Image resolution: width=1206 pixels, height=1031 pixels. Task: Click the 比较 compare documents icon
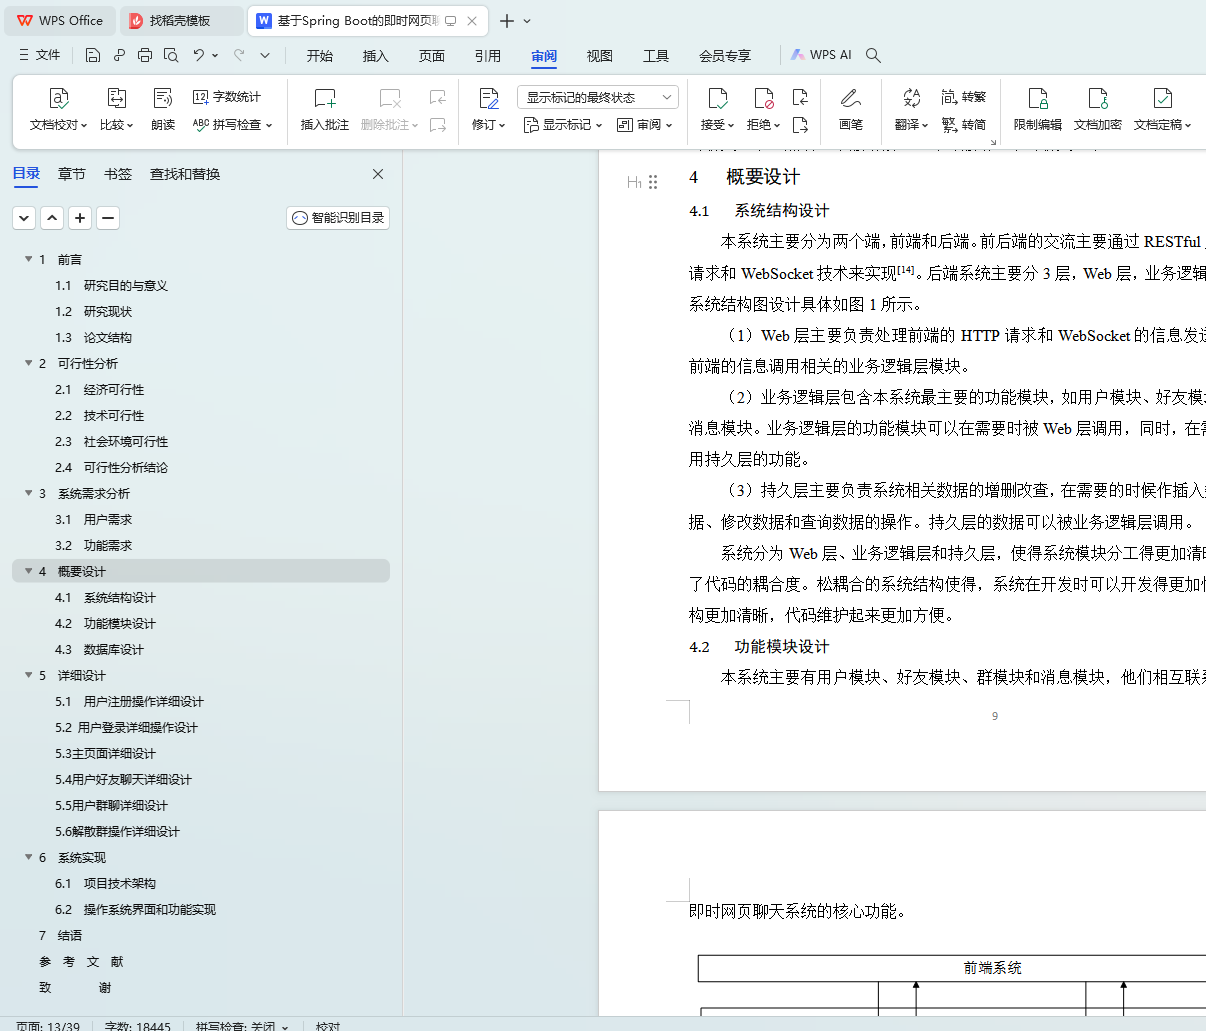(x=116, y=98)
